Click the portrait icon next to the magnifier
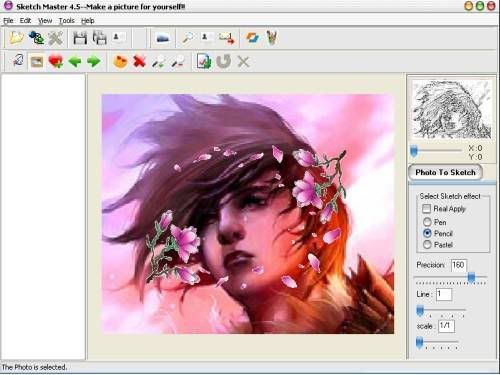The image size is (500, 375). [207, 37]
